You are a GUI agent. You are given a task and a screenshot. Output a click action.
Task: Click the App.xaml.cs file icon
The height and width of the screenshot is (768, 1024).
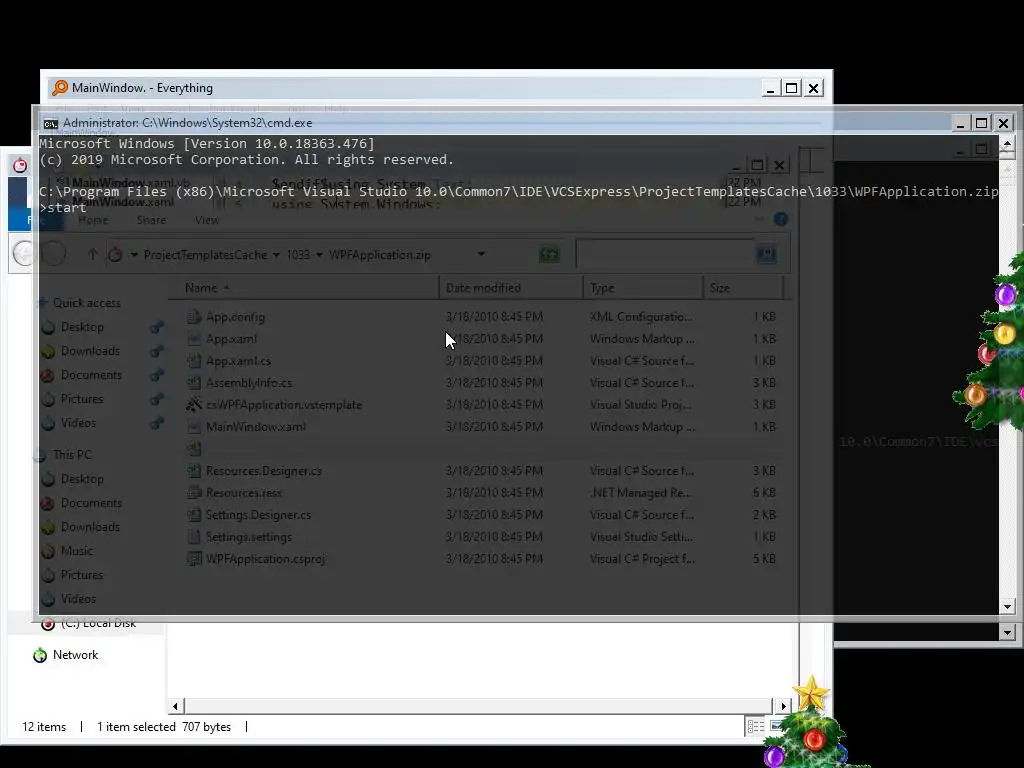point(193,360)
